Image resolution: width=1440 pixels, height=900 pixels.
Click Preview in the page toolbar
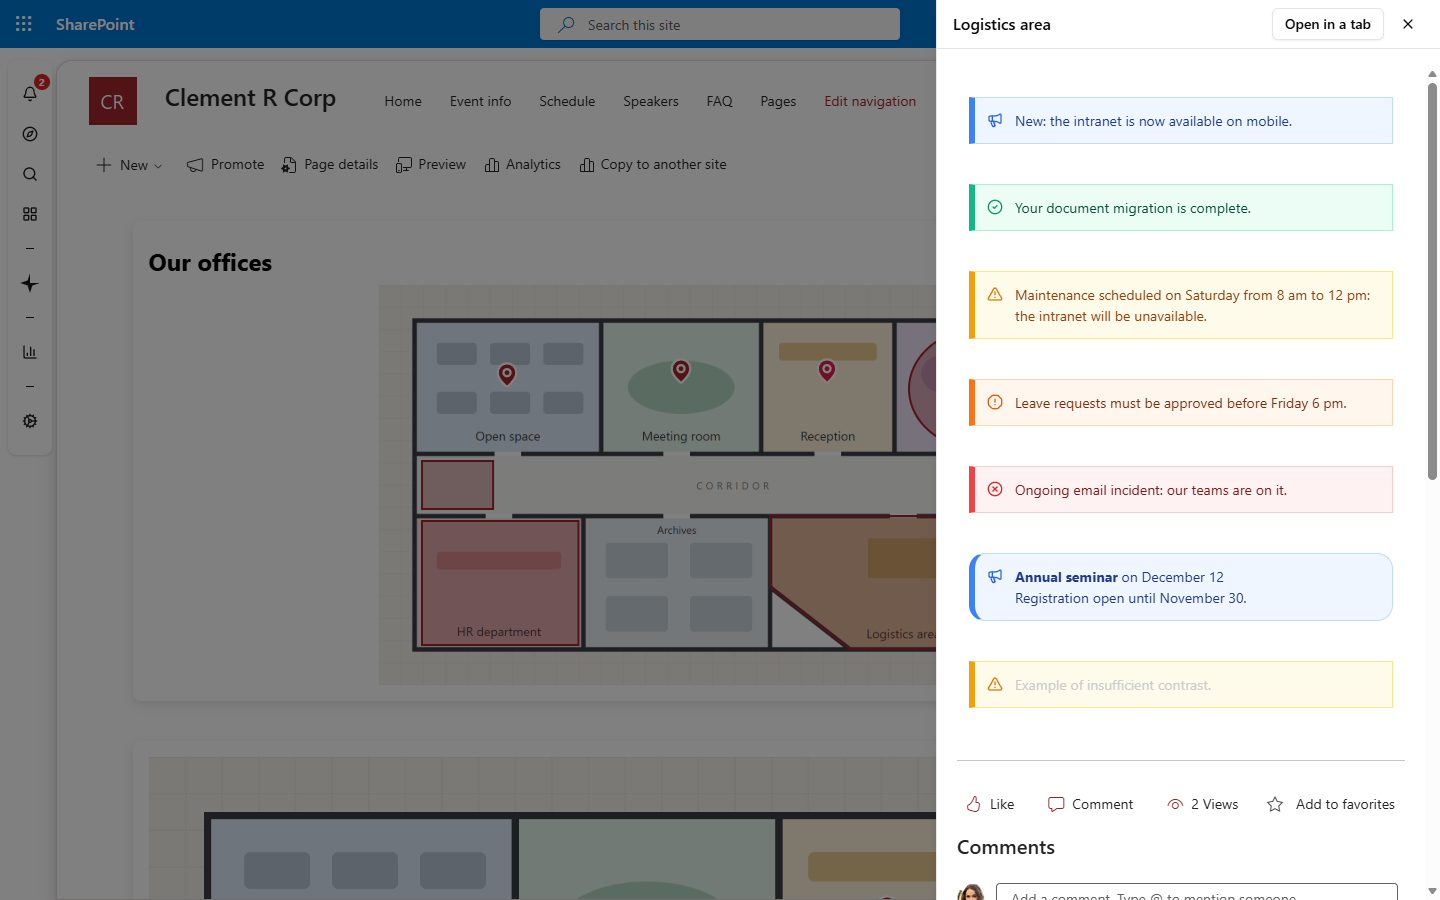tap(431, 165)
